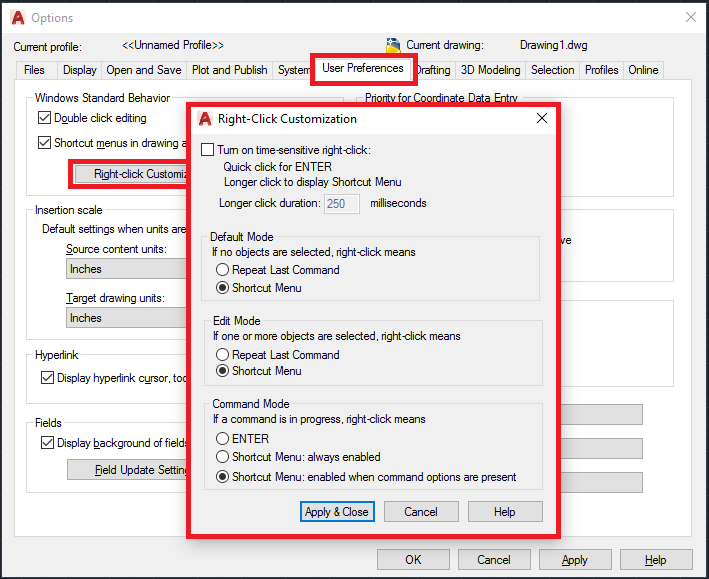Switch to the Drafting tab
The width and height of the screenshot is (709, 579).
pyautogui.click(x=433, y=70)
